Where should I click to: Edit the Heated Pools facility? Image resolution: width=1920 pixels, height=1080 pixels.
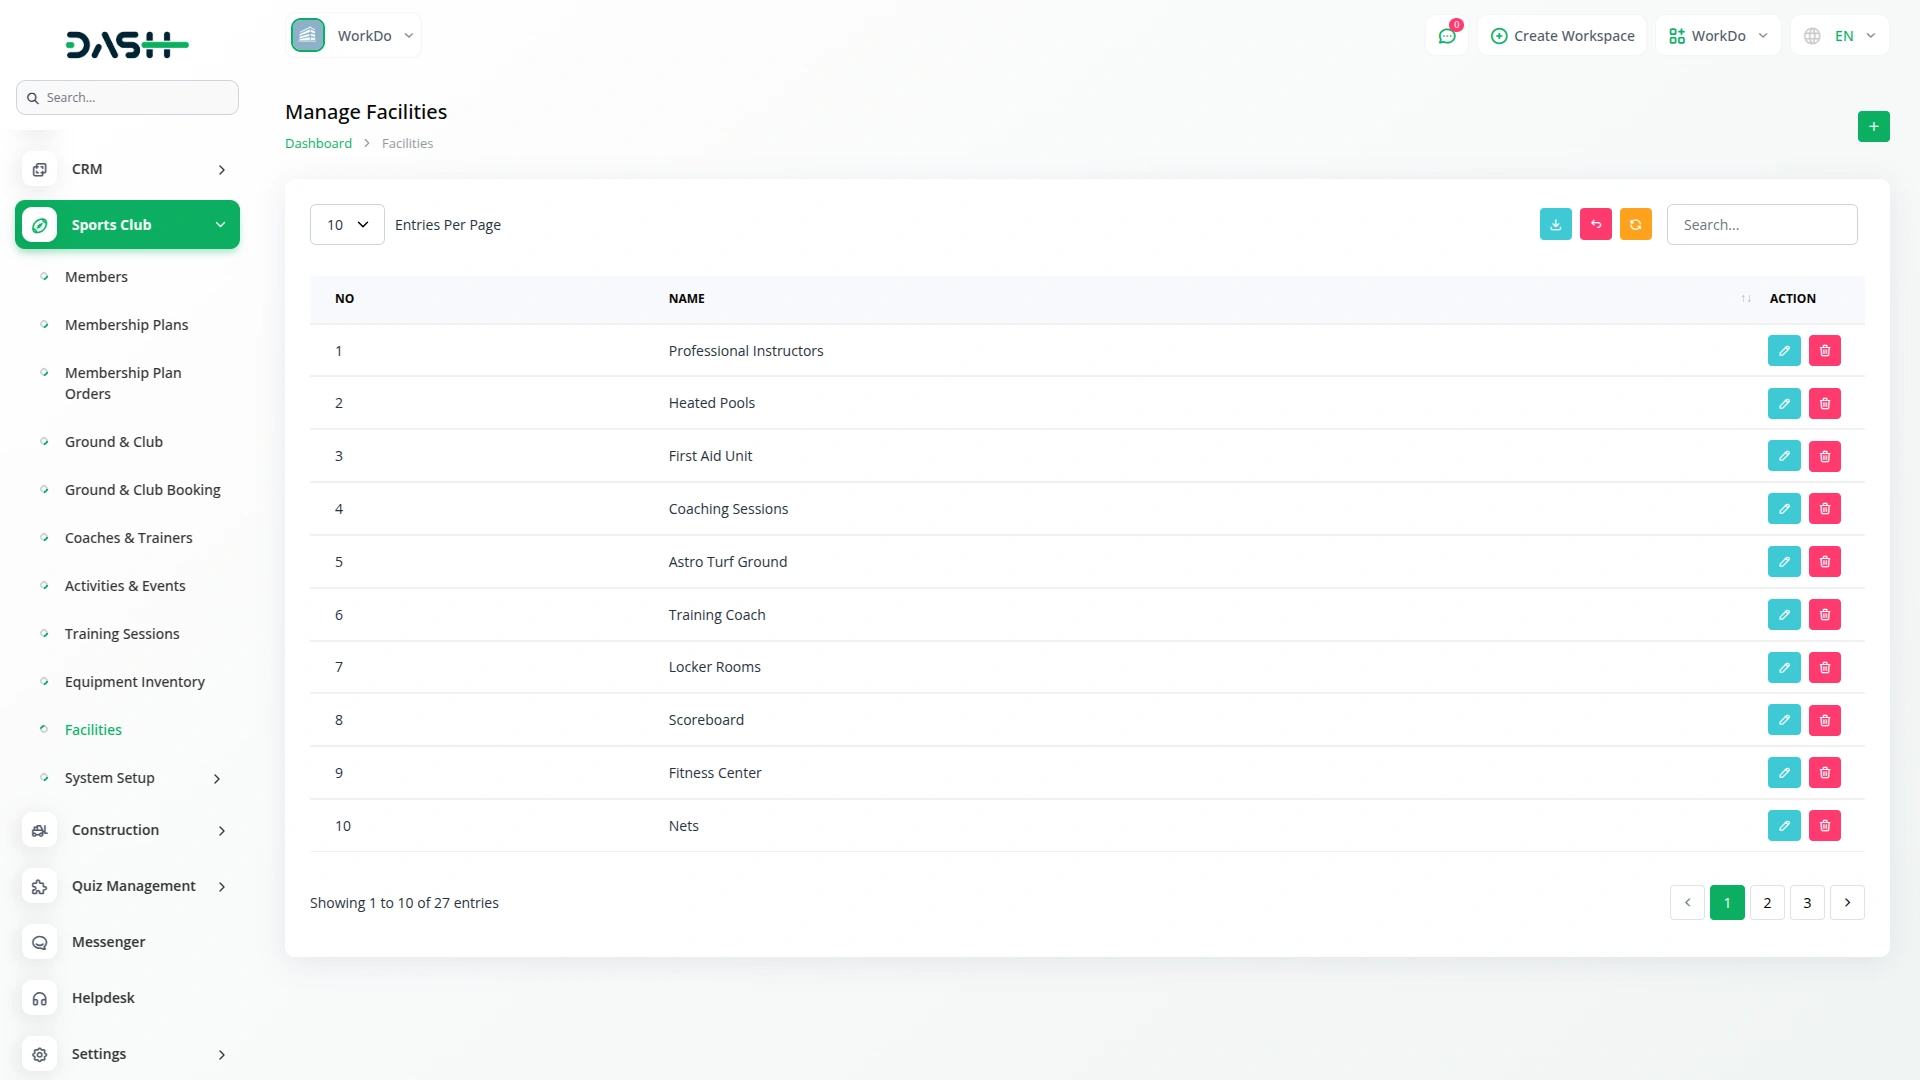coord(1783,404)
